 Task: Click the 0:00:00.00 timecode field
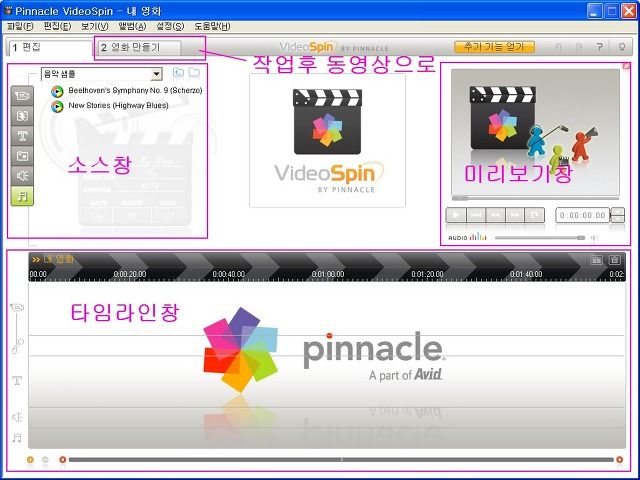[582, 215]
